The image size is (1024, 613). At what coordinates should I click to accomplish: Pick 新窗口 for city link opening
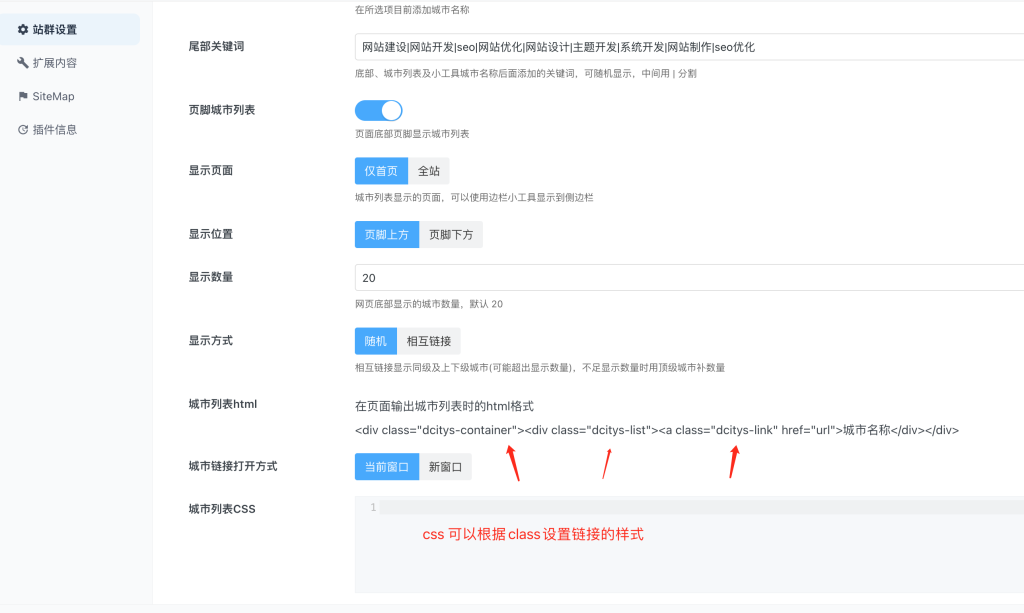point(445,467)
